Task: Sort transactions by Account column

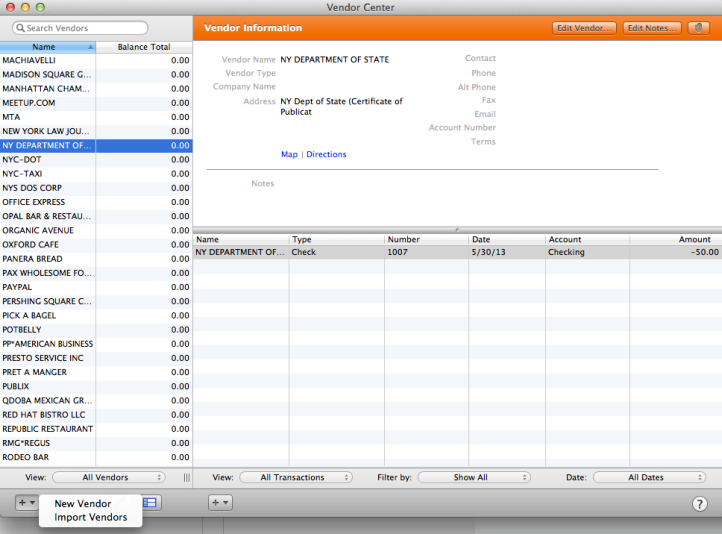Action: click(x=588, y=239)
